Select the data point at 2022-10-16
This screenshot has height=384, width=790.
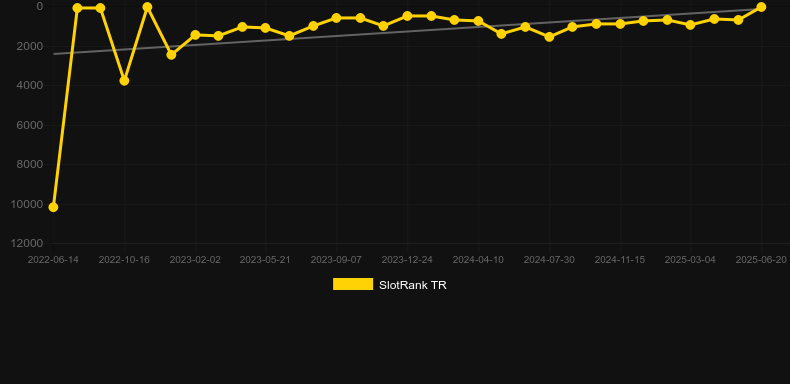[x=124, y=81]
